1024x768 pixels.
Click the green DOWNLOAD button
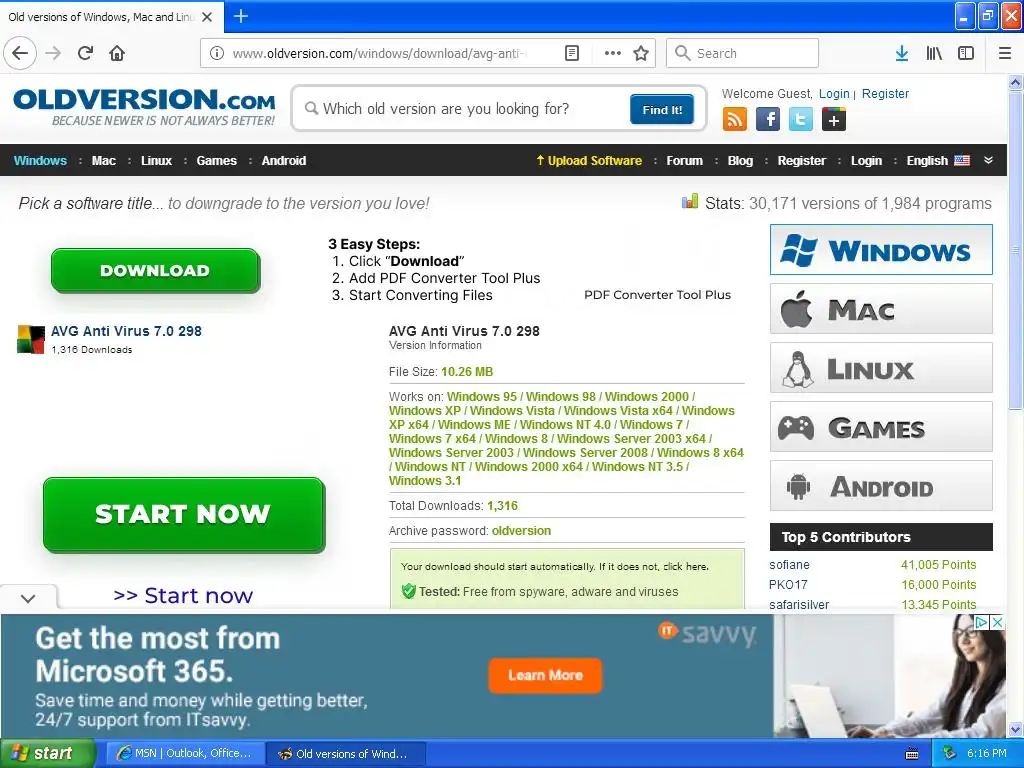[155, 270]
